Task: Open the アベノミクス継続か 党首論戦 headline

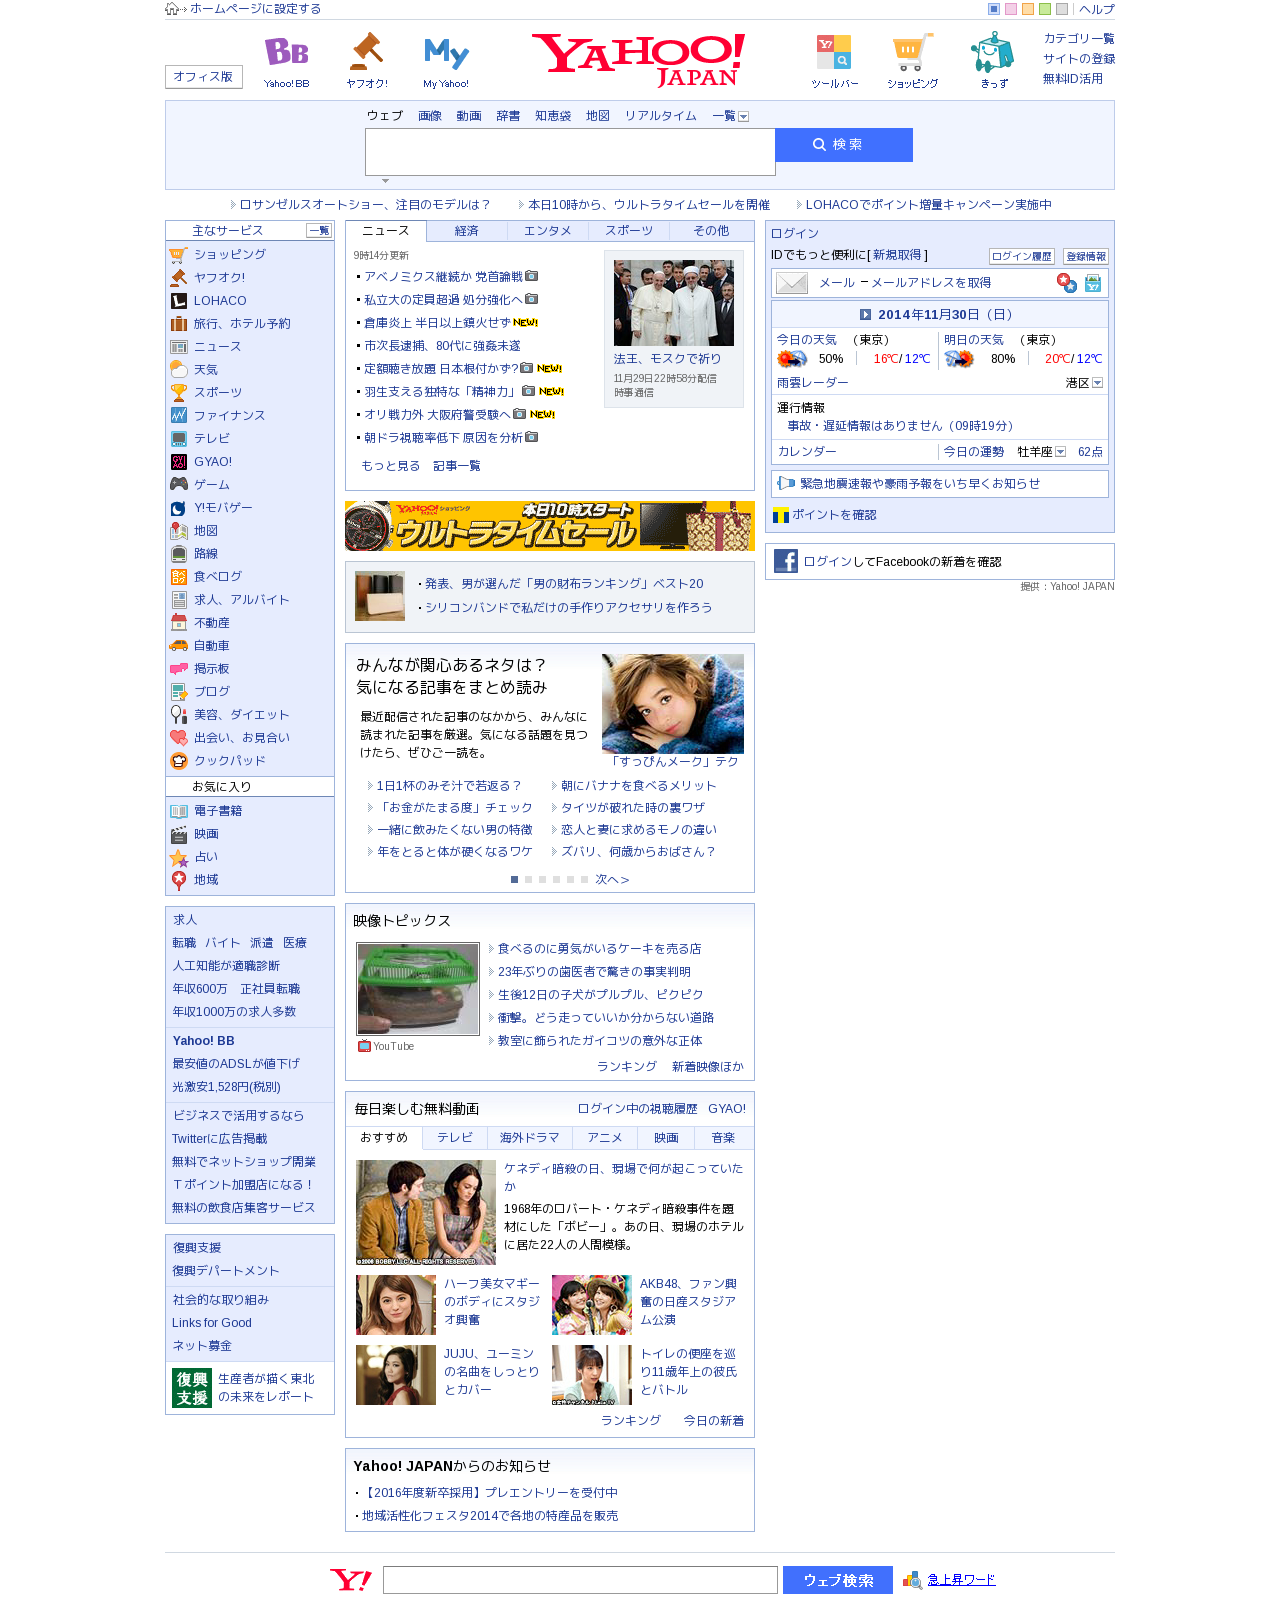Action: click(443, 277)
